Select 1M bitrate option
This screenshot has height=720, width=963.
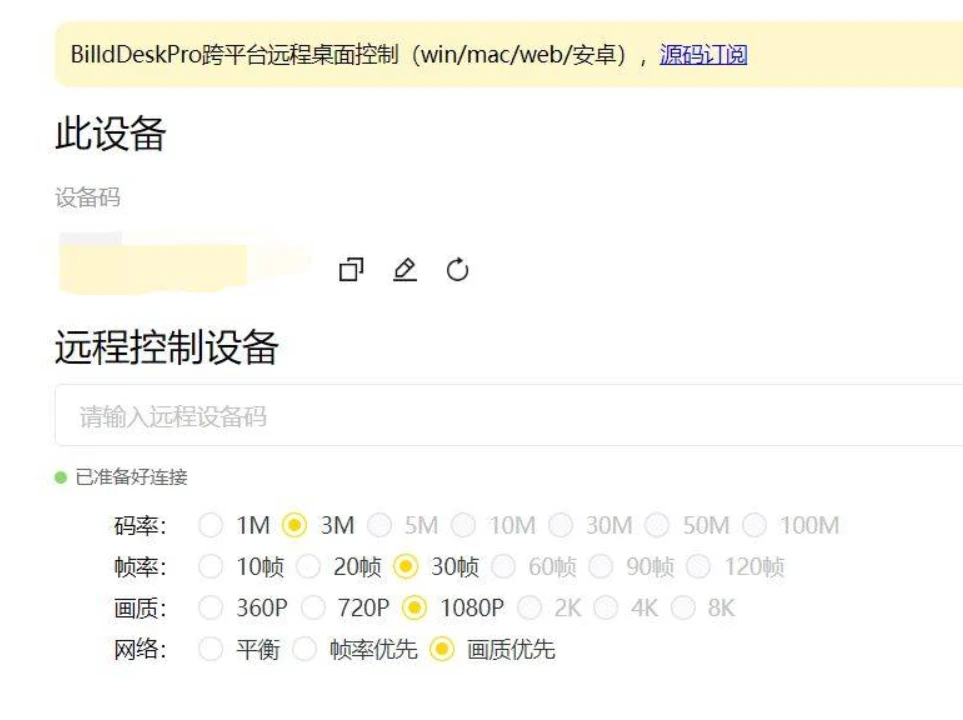pyautogui.click(x=211, y=525)
